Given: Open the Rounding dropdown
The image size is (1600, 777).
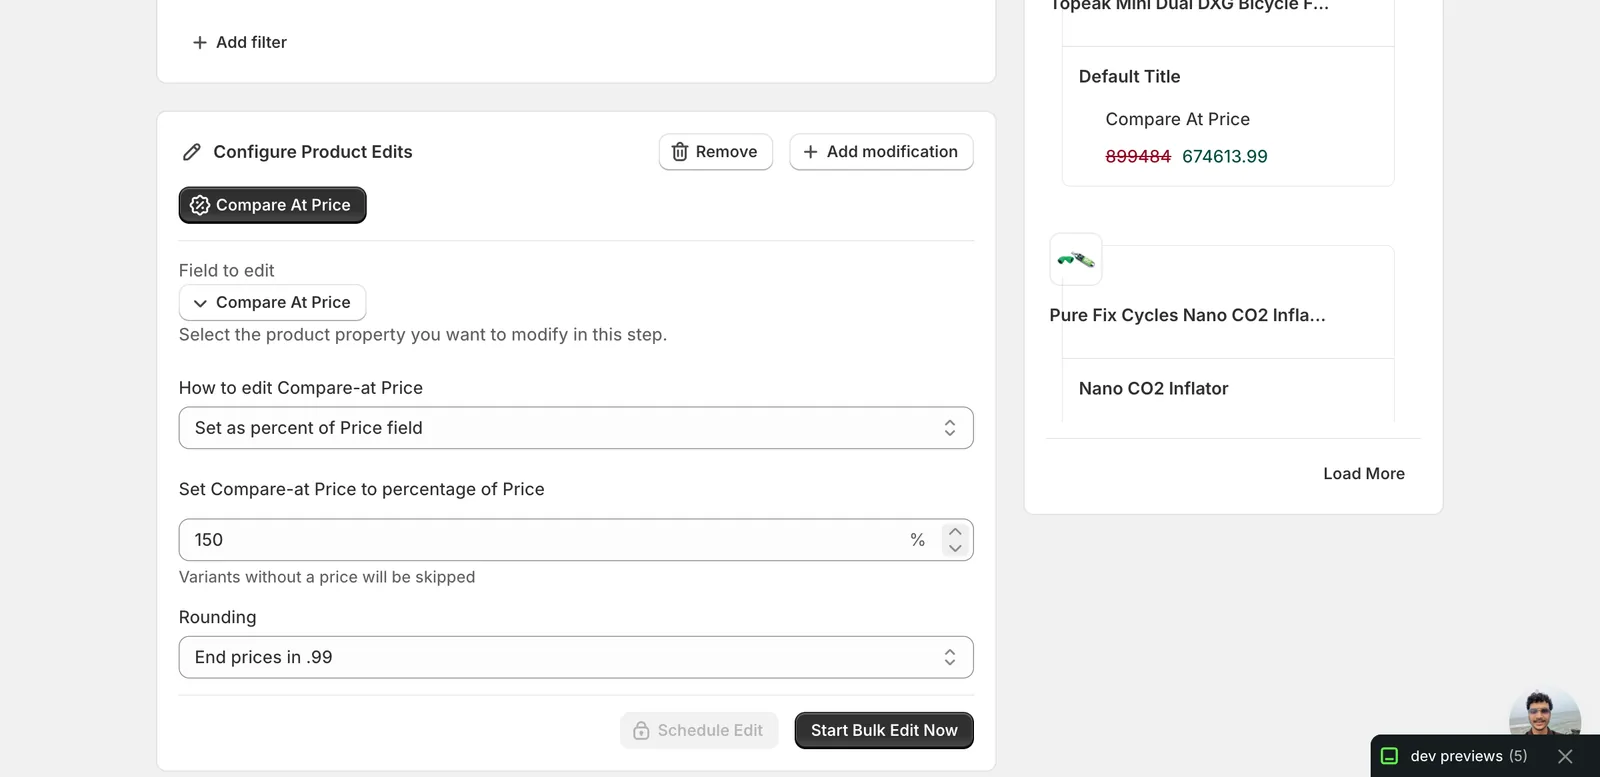Looking at the screenshot, I should click(x=576, y=657).
